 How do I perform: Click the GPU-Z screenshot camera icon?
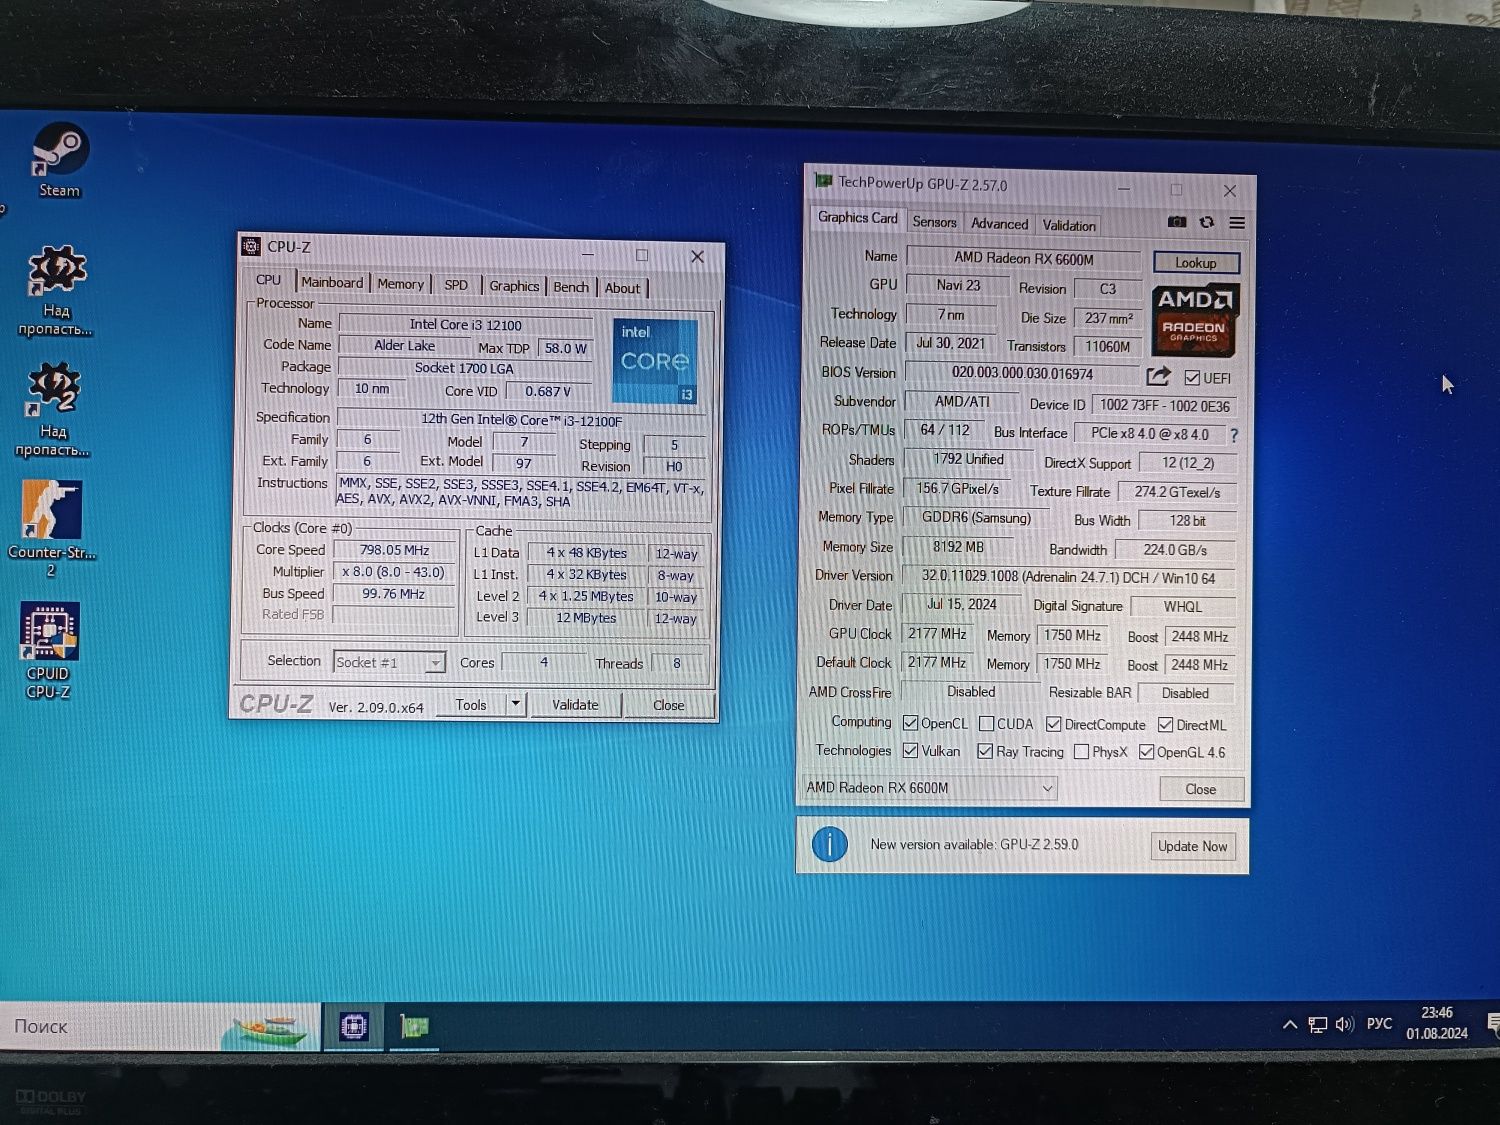(x=1177, y=222)
